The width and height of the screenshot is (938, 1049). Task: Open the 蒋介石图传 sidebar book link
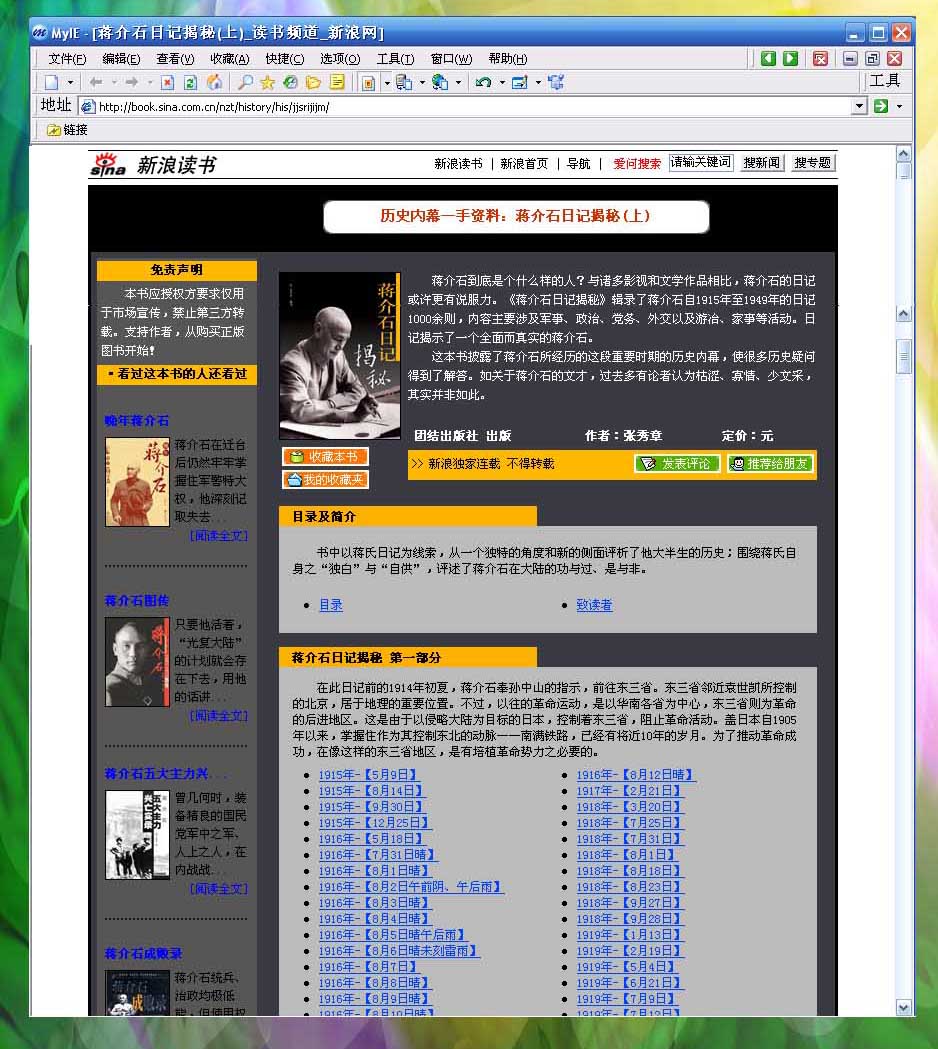[x=136, y=601]
